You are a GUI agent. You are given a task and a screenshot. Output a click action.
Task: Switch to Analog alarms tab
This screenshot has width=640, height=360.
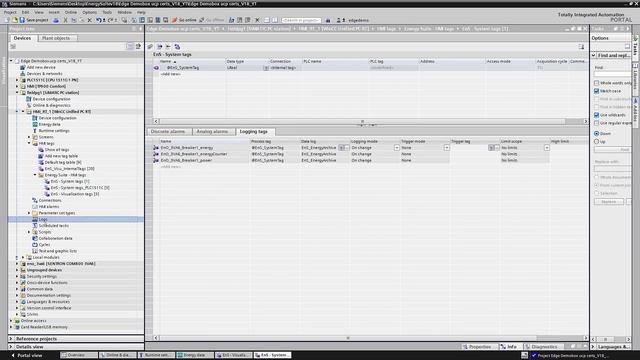click(x=212, y=131)
